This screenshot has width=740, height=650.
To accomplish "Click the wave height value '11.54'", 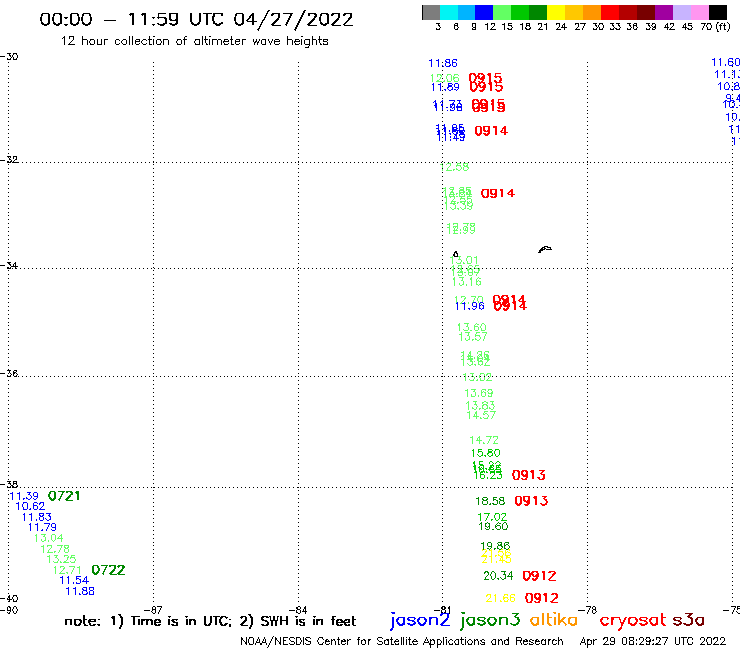I will point(74,581).
